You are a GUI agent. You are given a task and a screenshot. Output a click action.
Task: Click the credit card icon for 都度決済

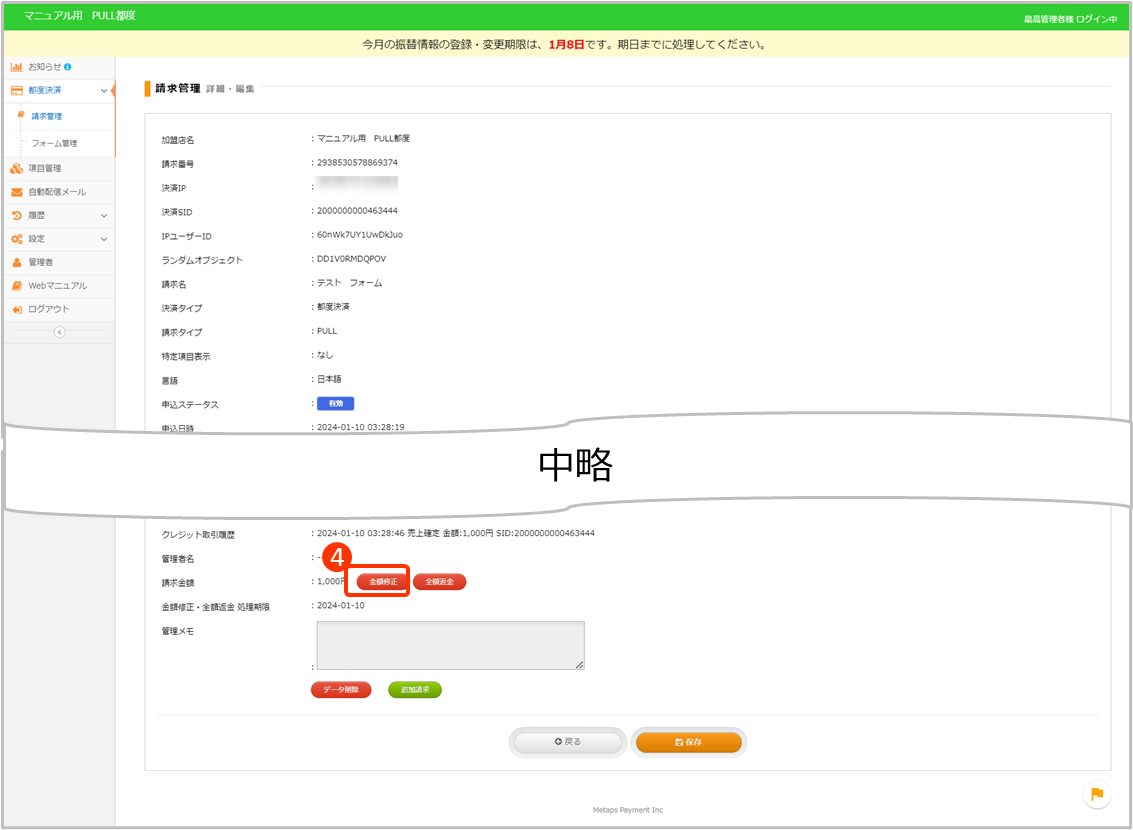pyautogui.click(x=17, y=91)
